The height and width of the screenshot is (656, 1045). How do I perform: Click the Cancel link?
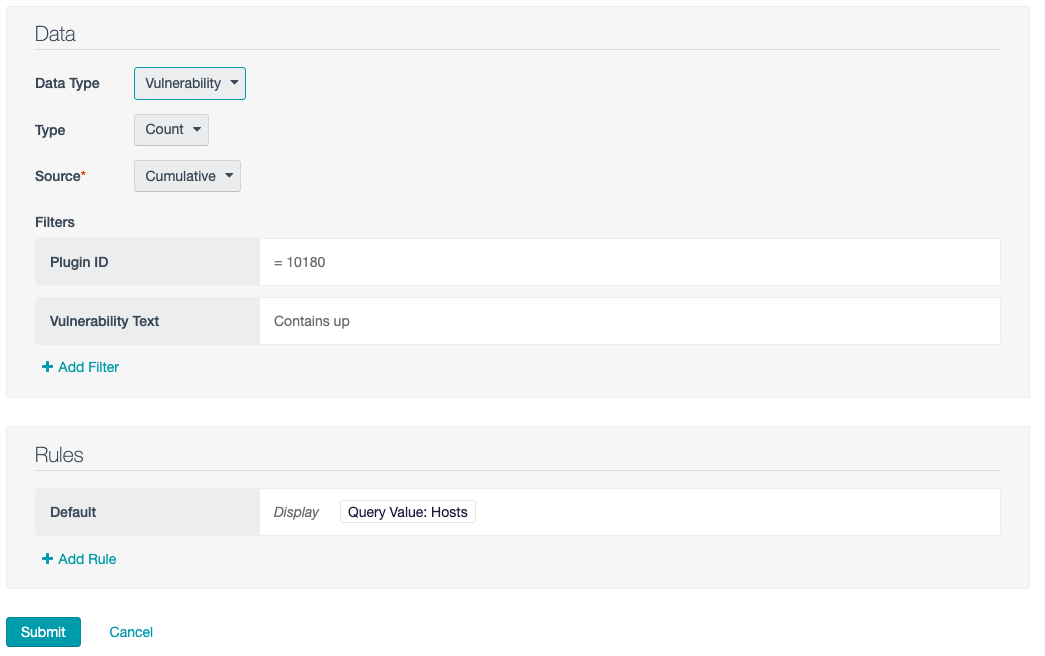131,632
